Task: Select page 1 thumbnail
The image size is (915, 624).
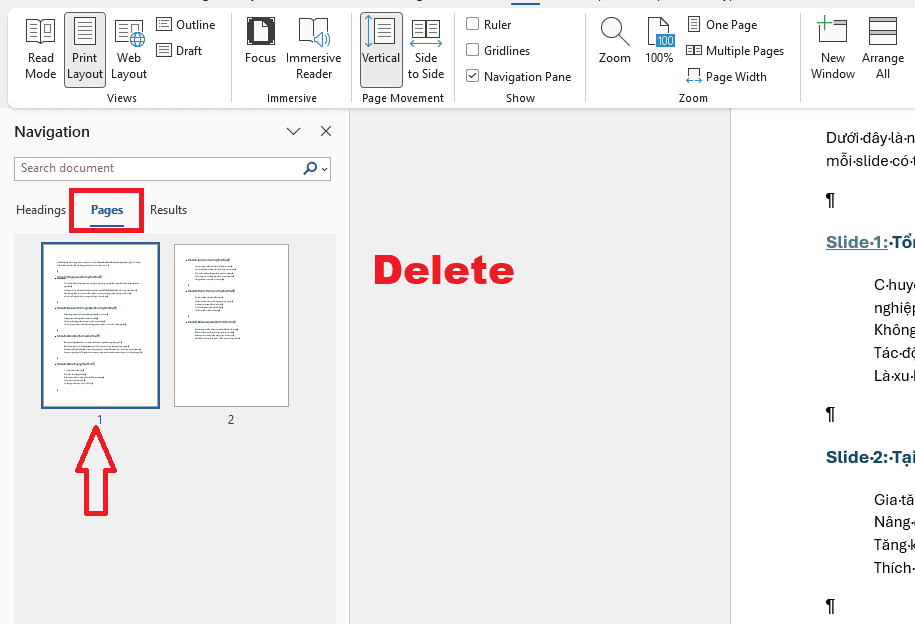Action: (100, 326)
